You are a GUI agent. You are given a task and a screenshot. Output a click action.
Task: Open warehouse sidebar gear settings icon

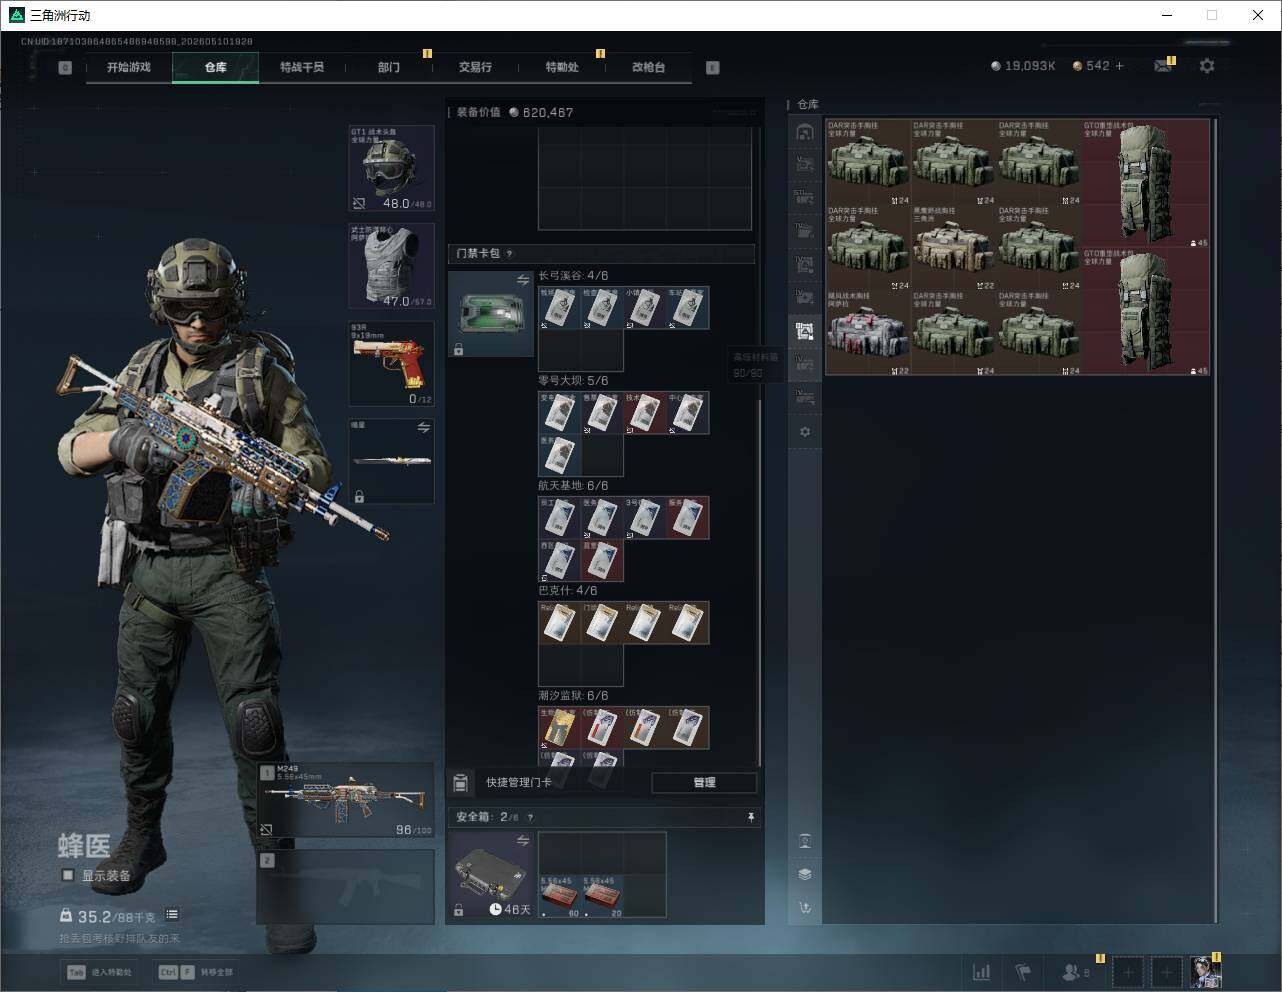click(805, 432)
